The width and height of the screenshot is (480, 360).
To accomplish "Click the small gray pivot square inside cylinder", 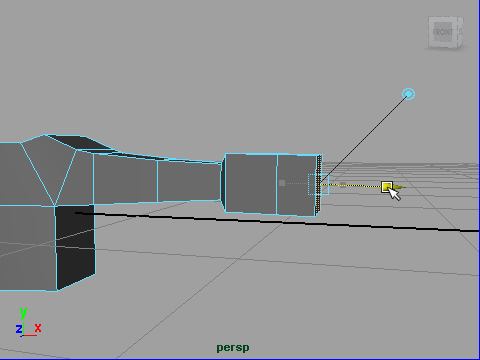I will pos(282,183).
